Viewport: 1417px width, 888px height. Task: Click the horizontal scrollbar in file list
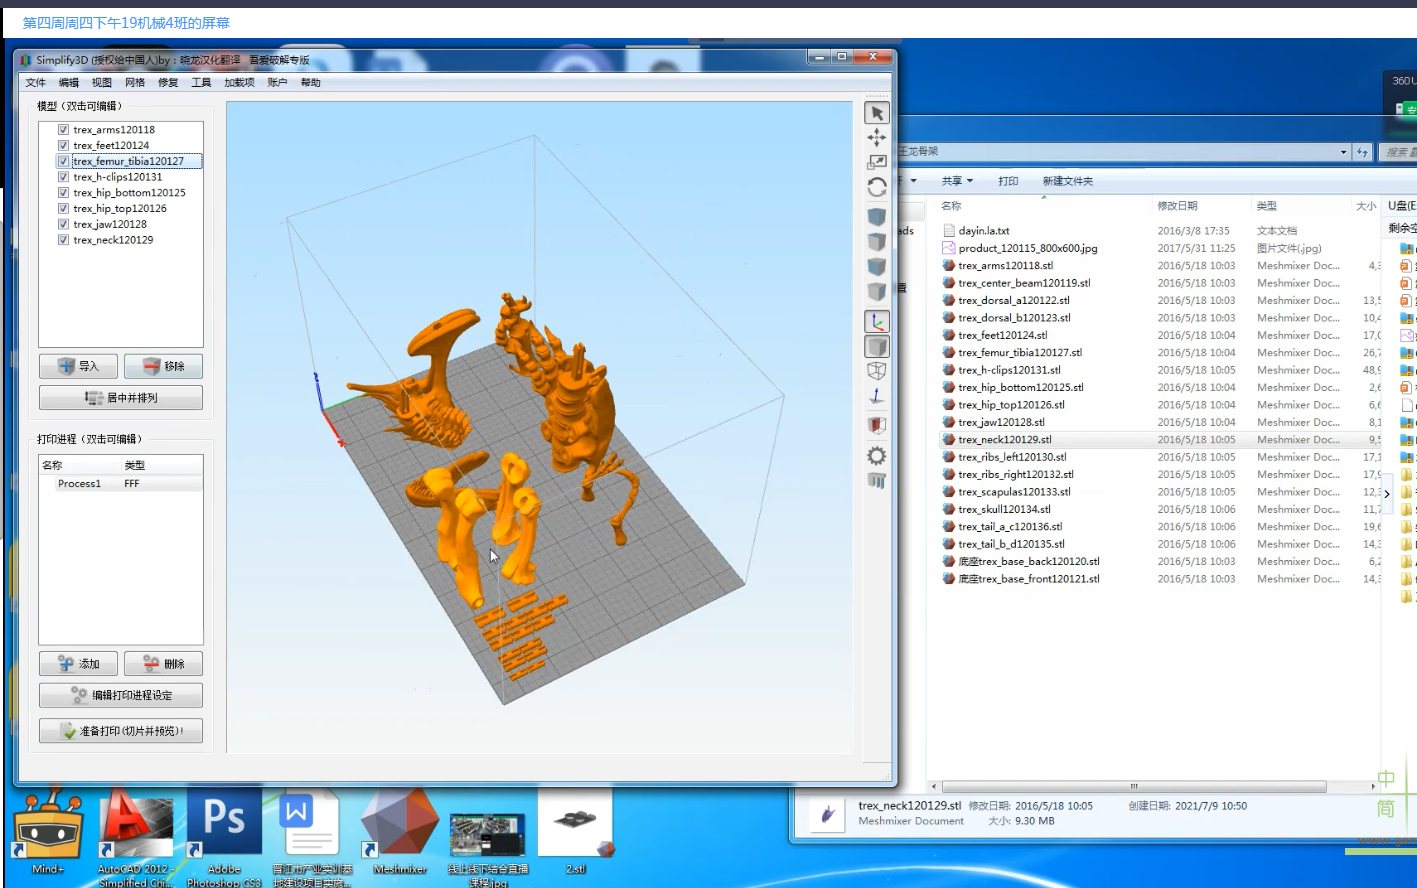(1133, 787)
